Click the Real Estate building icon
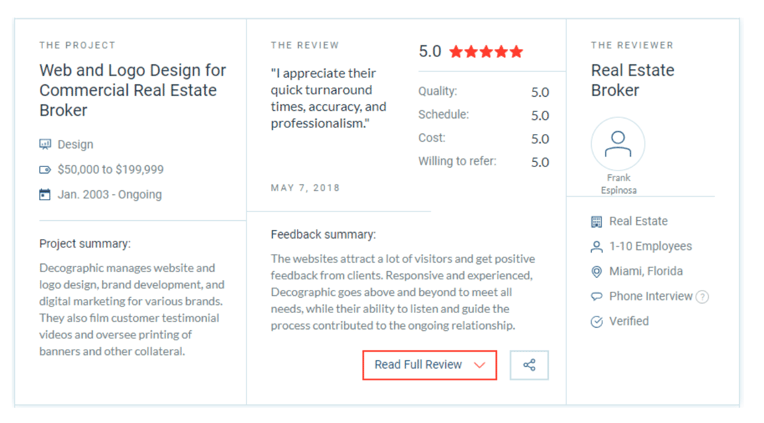The image size is (764, 423). (x=596, y=222)
